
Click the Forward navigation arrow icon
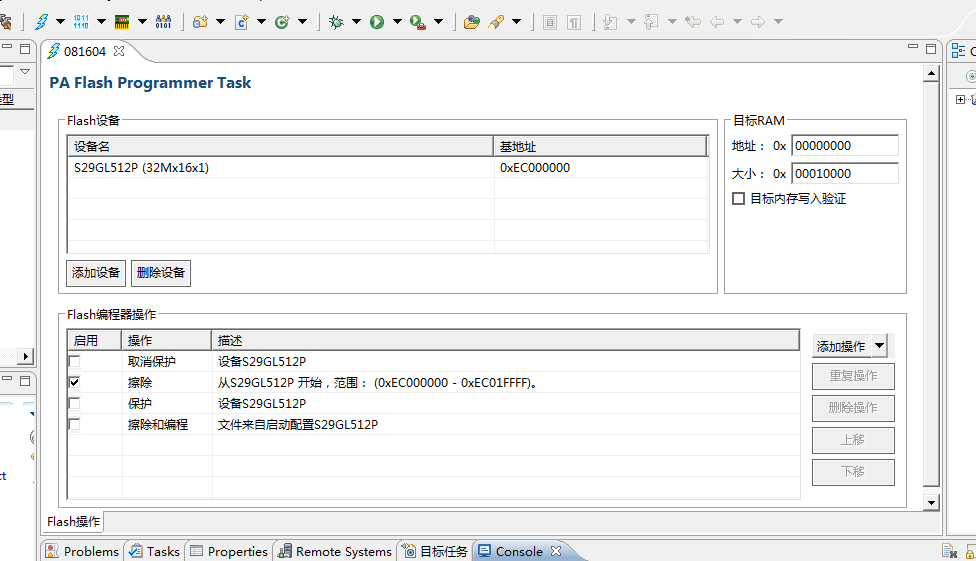click(x=758, y=22)
